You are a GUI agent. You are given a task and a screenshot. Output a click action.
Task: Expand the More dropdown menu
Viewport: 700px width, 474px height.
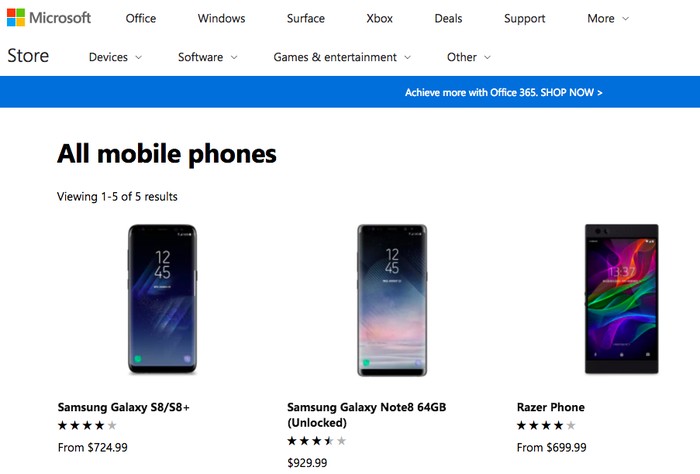point(608,18)
